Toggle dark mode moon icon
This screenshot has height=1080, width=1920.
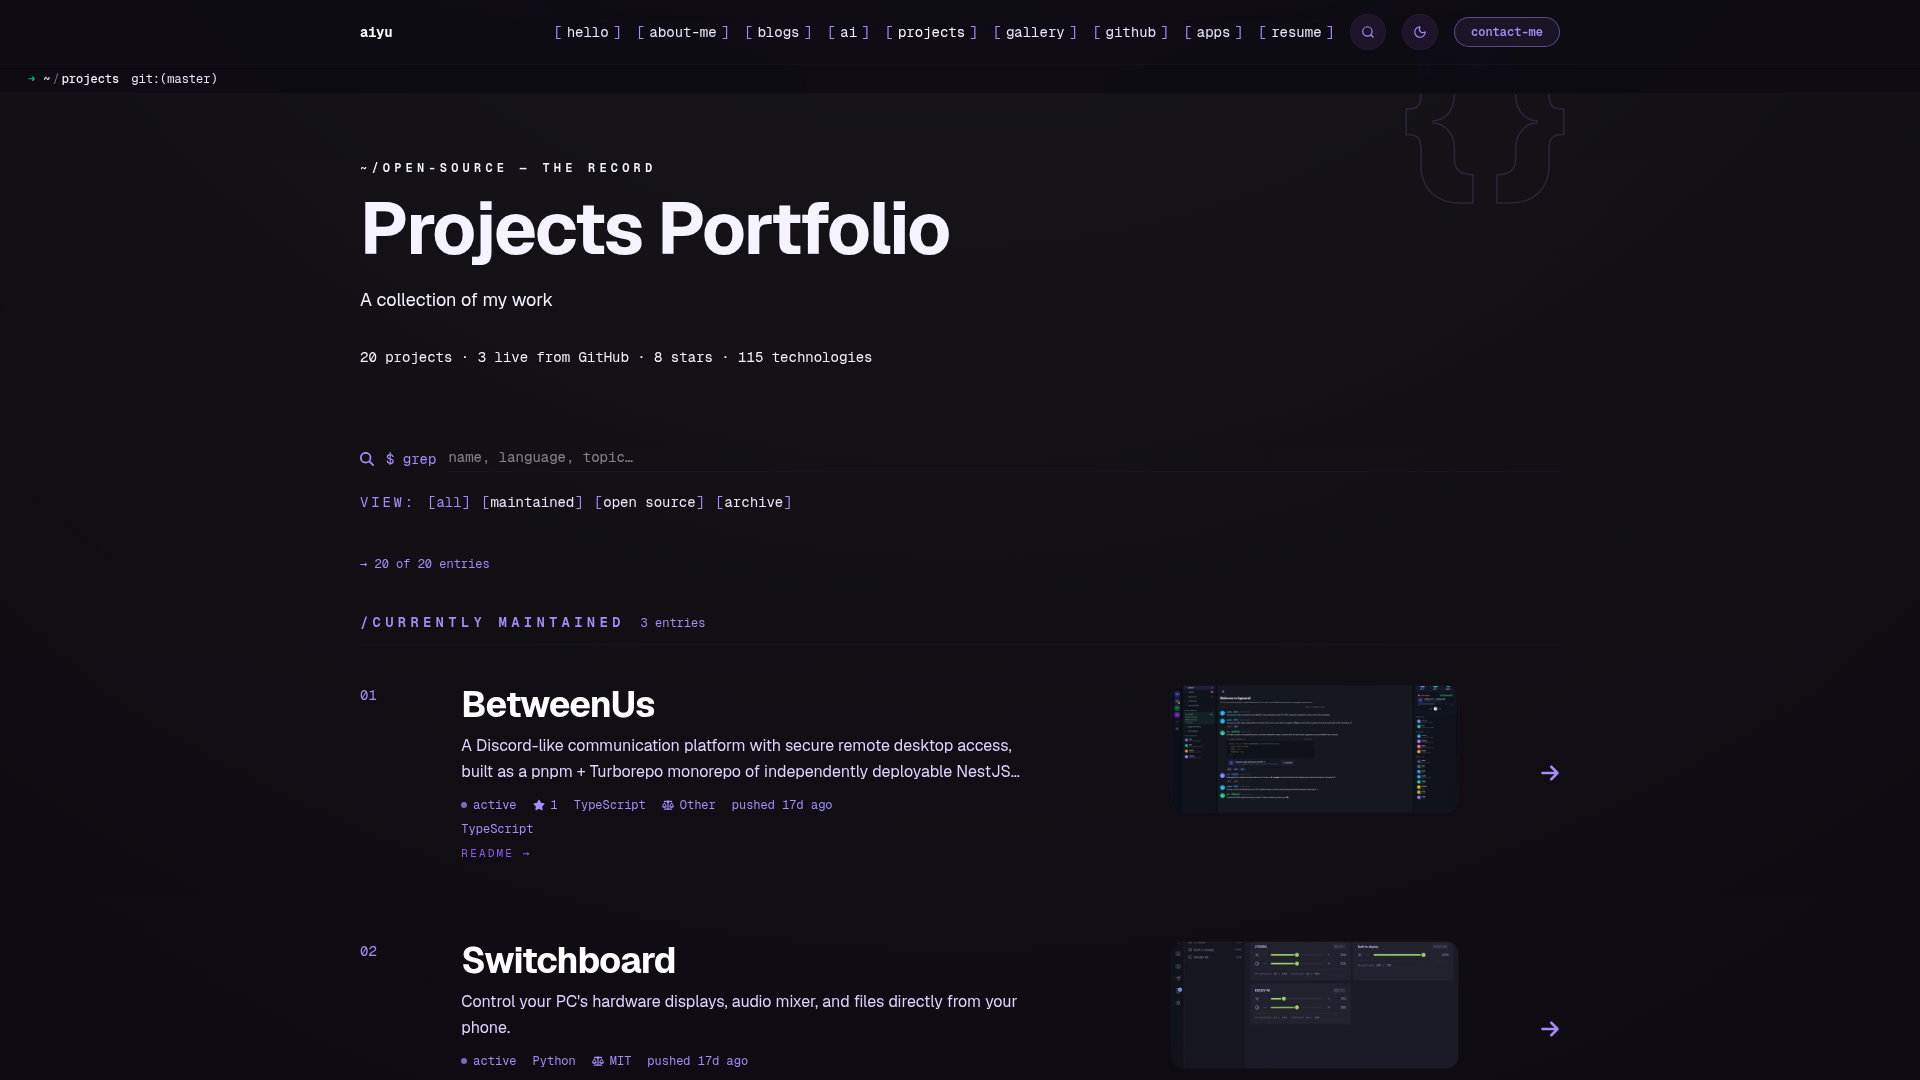(1420, 32)
